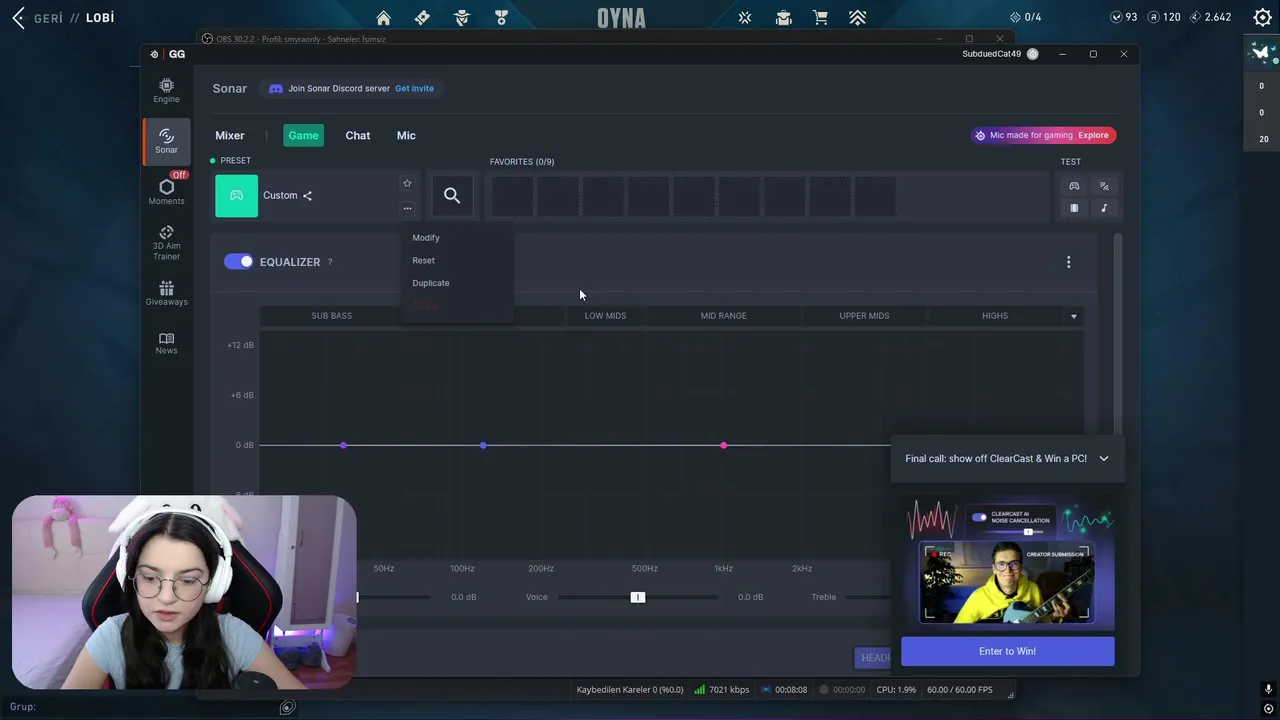Open the Valorant battlepass ticket icon
The width and height of the screenshot is (1280, 720).
click(x=422, y=17)
